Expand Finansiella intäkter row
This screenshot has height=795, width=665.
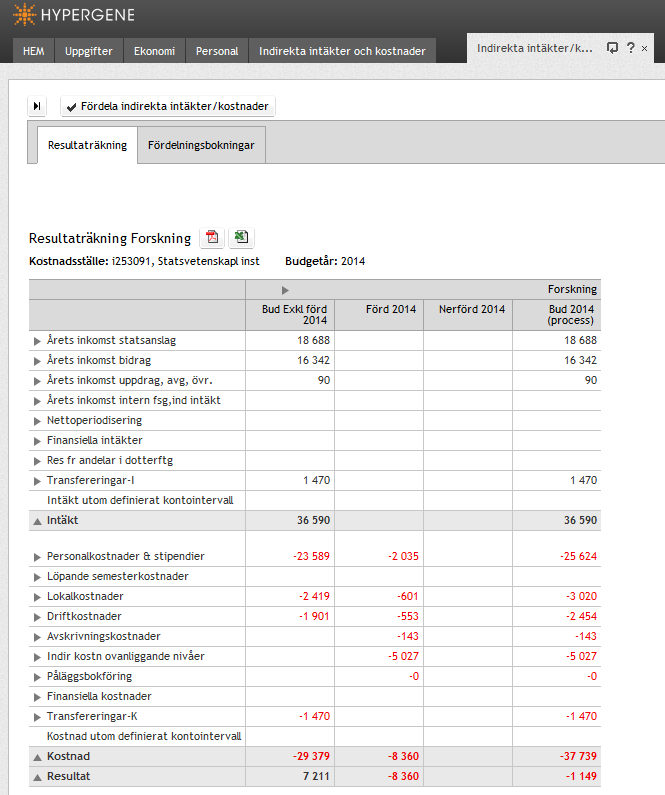tap(37, 441)
